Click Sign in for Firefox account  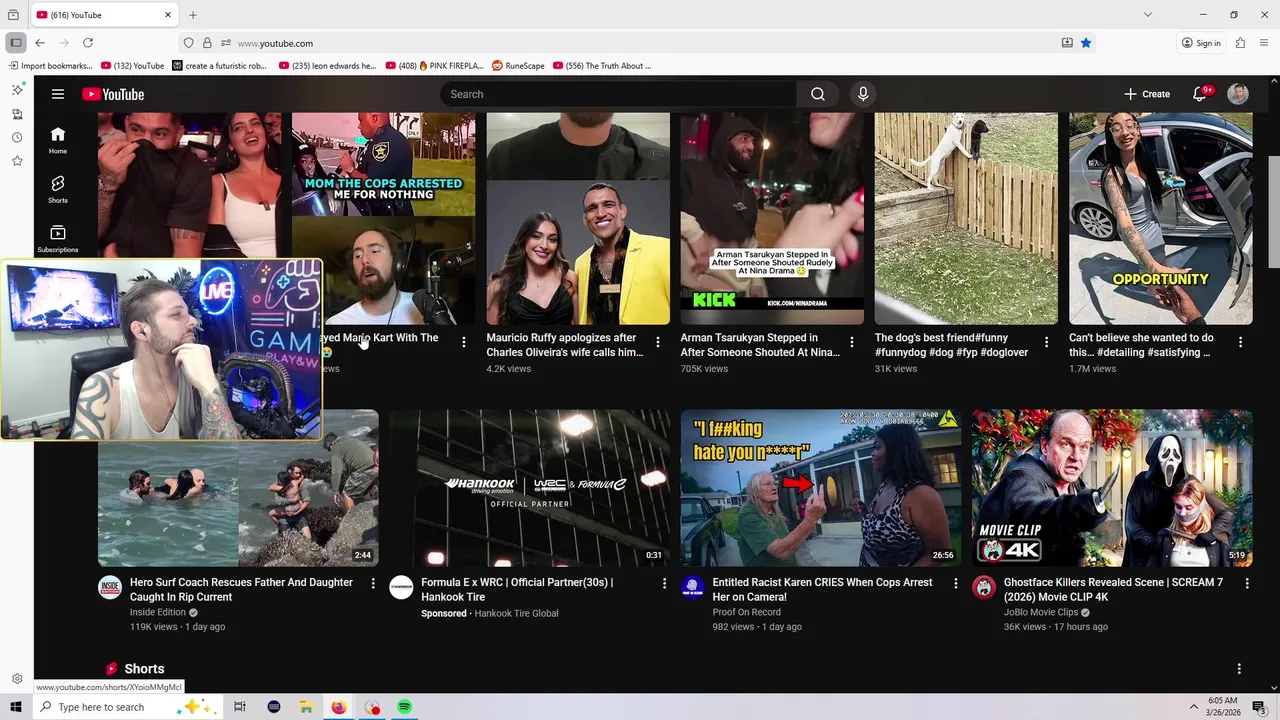coord(1201,43)
